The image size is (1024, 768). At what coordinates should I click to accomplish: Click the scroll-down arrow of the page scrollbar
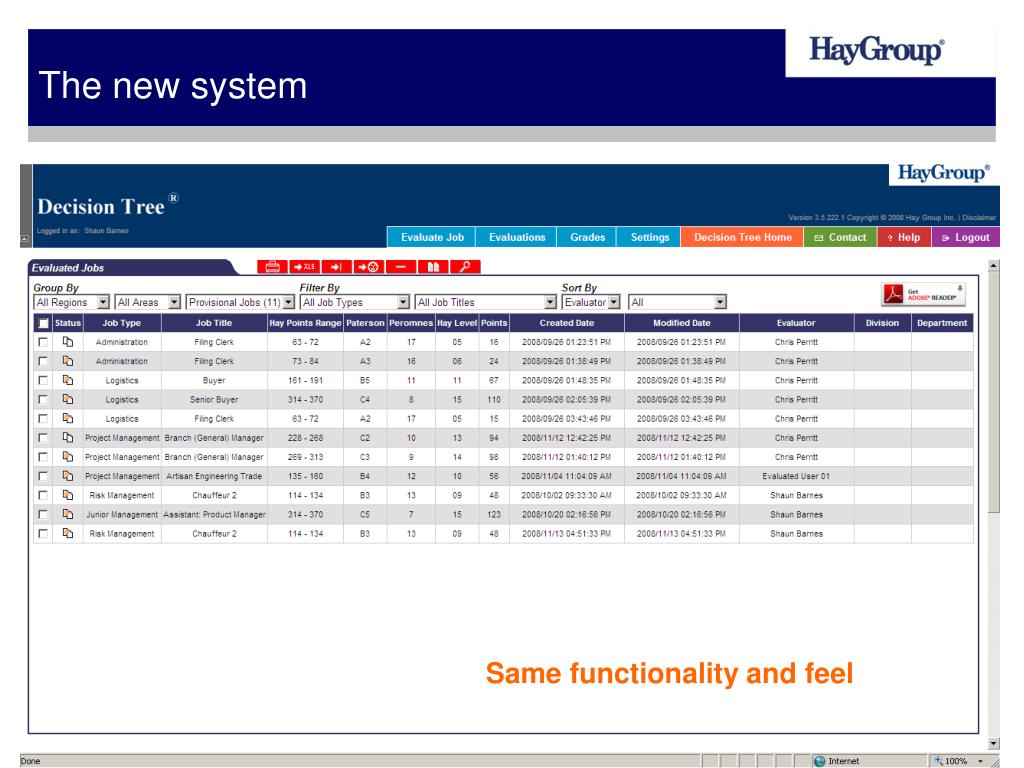(994, 743)
